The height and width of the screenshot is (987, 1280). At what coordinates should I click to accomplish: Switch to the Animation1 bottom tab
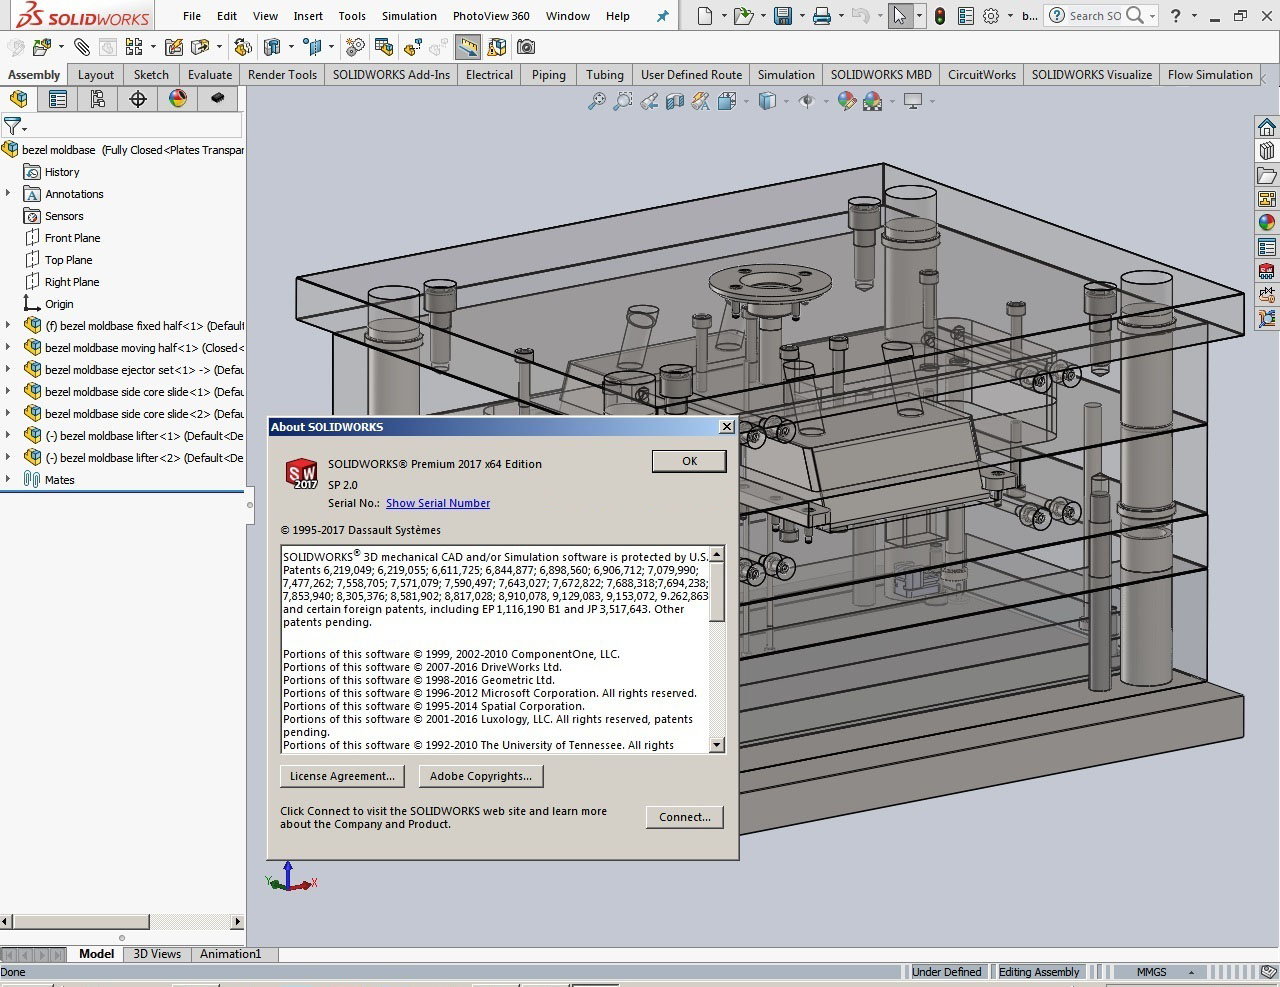(230, 954)
